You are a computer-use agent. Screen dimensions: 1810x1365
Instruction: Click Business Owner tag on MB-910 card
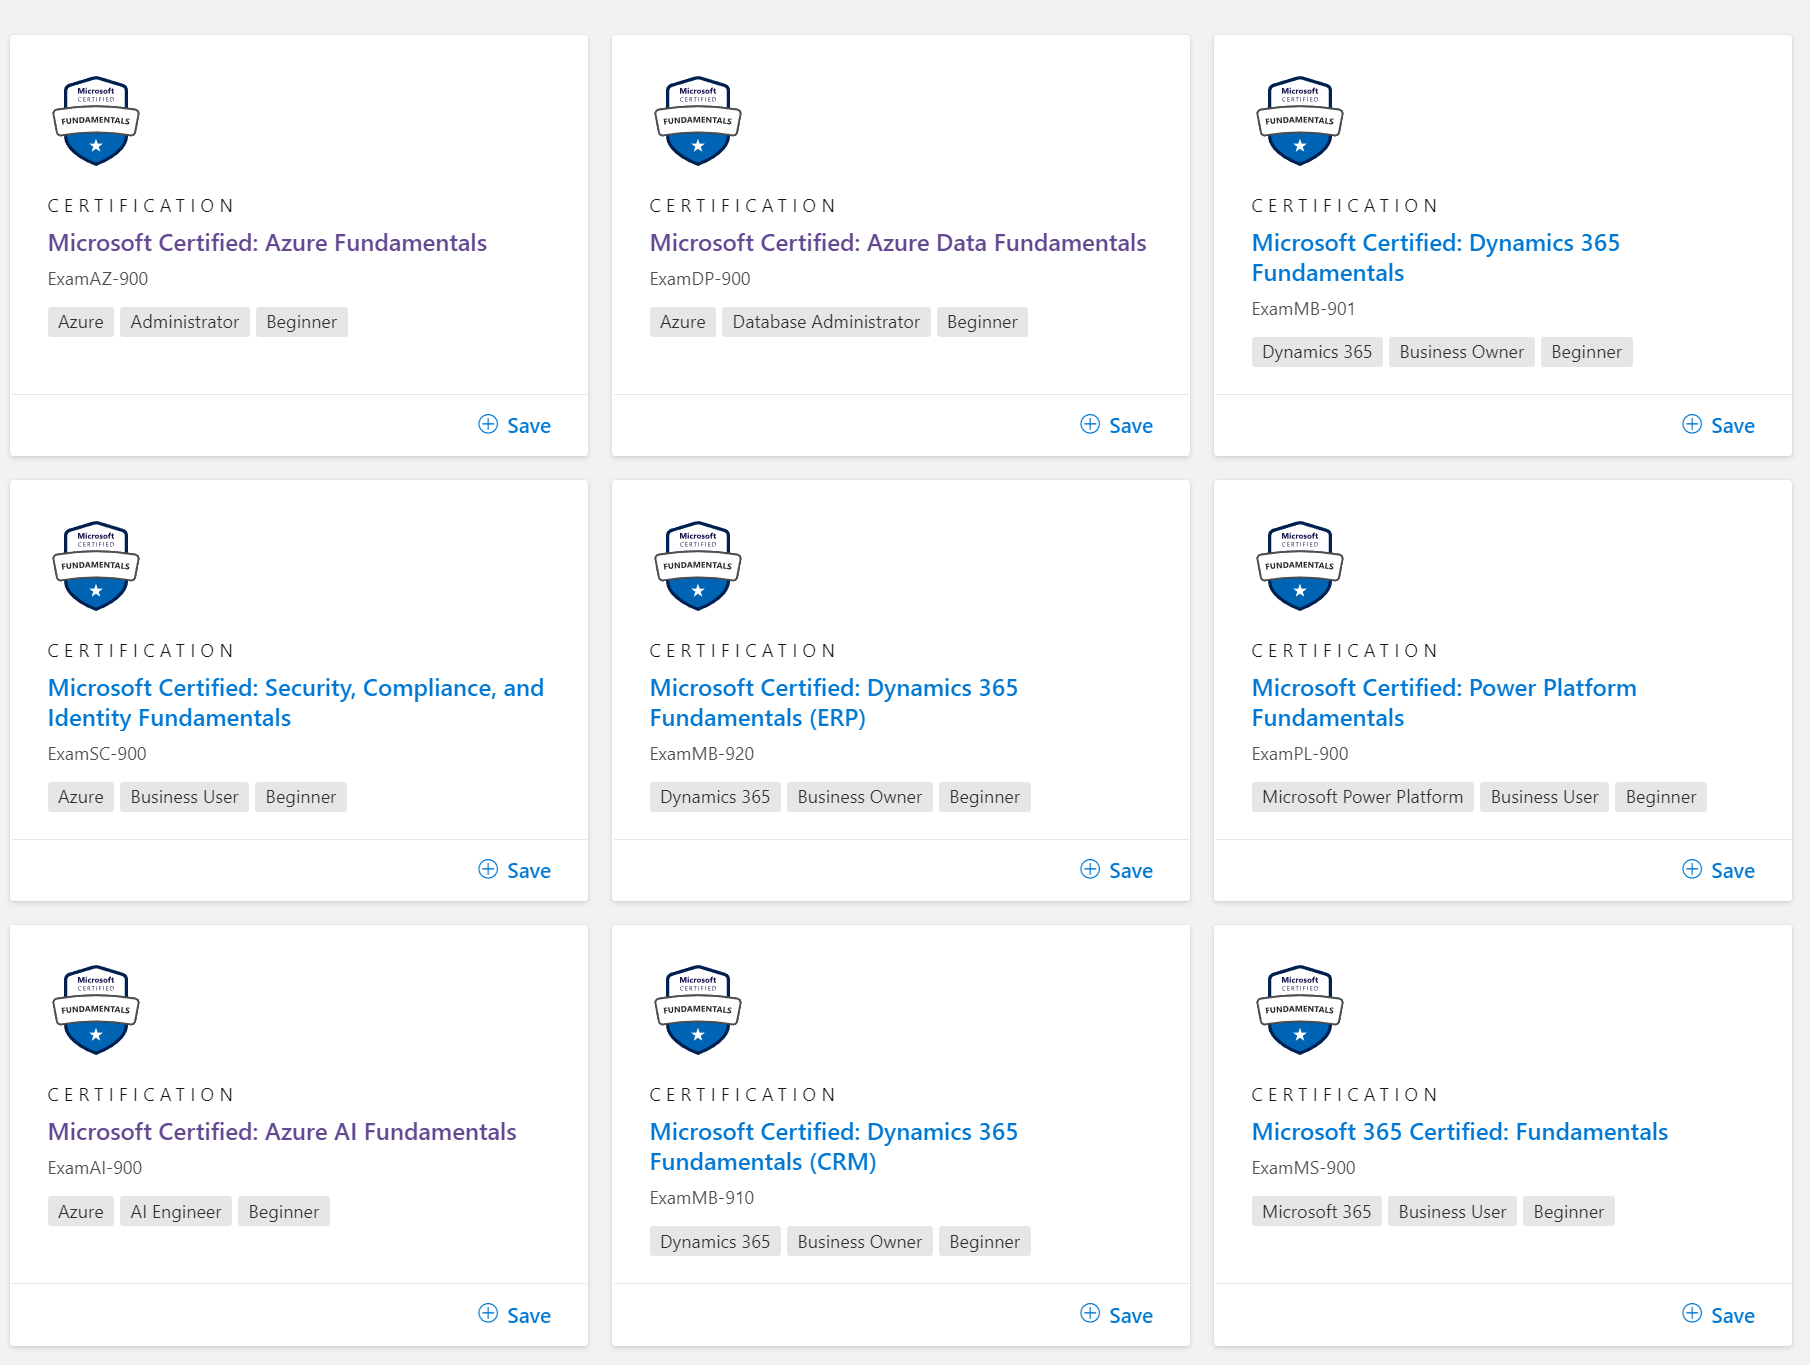(x=860, y=1242)
